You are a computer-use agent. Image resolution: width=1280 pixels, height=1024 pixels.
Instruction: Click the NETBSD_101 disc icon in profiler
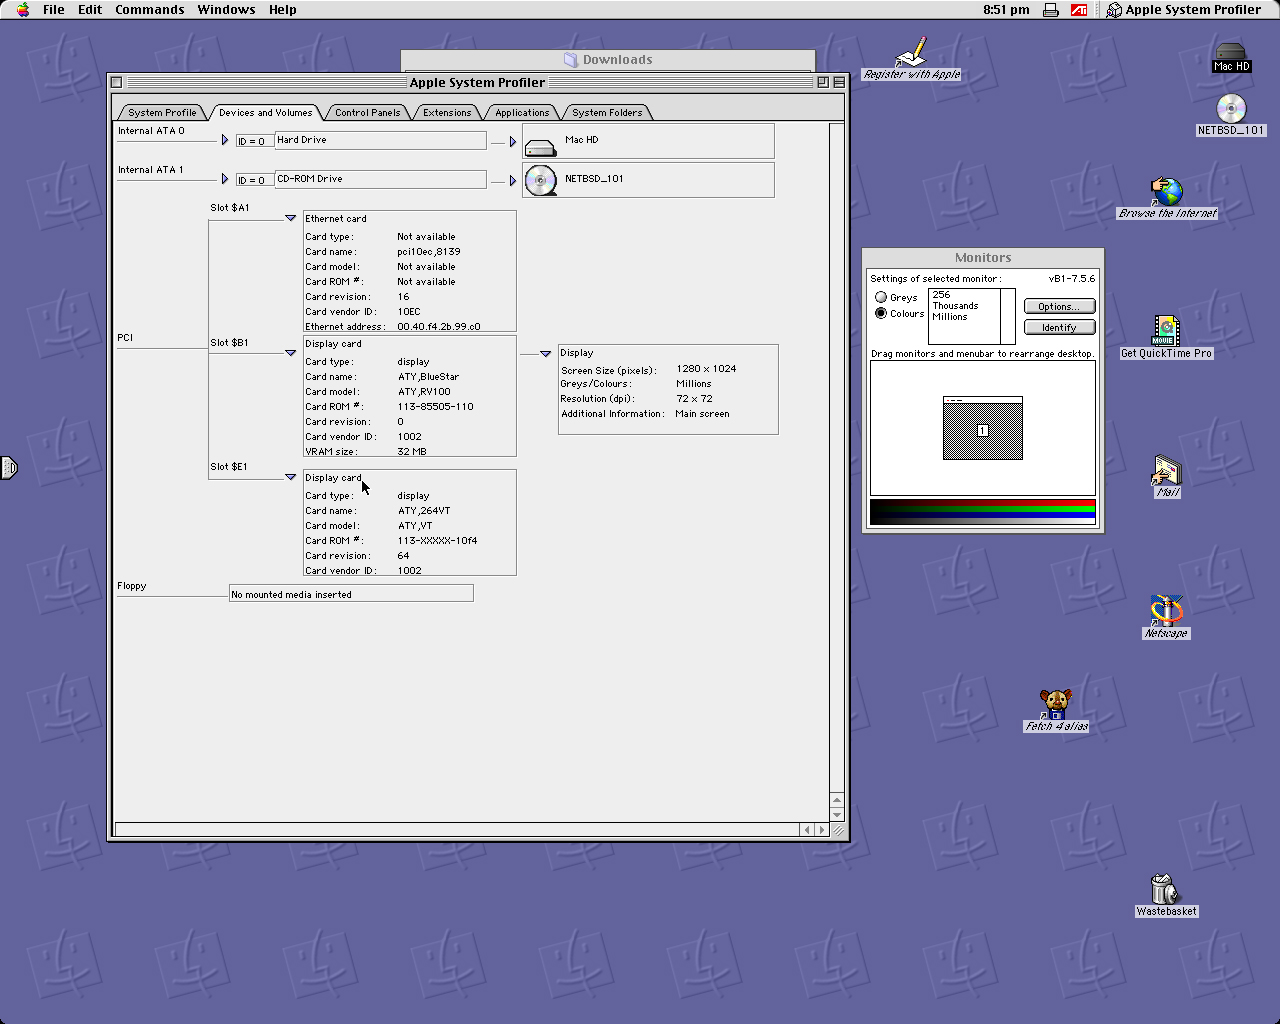pyautogui.click(x=540, y=180)
